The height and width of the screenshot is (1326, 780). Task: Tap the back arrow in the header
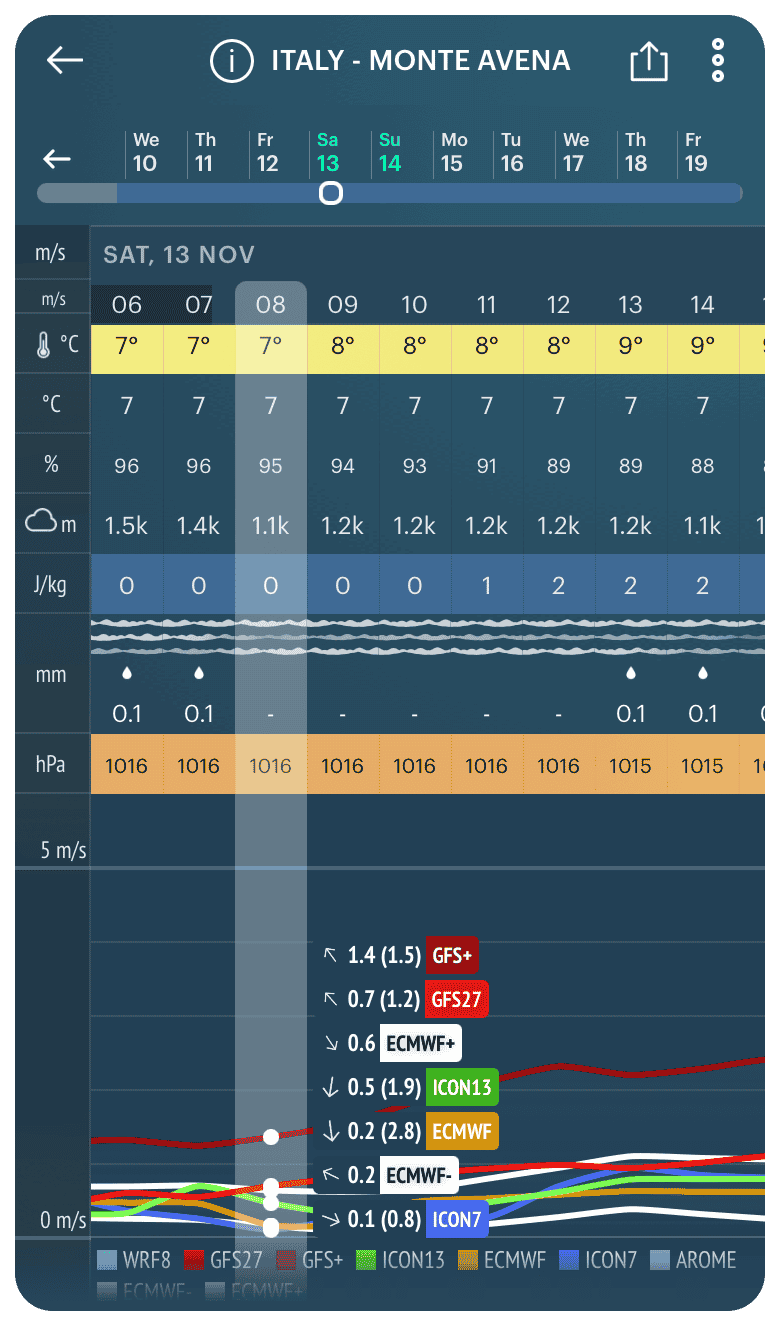coord(65,61)
